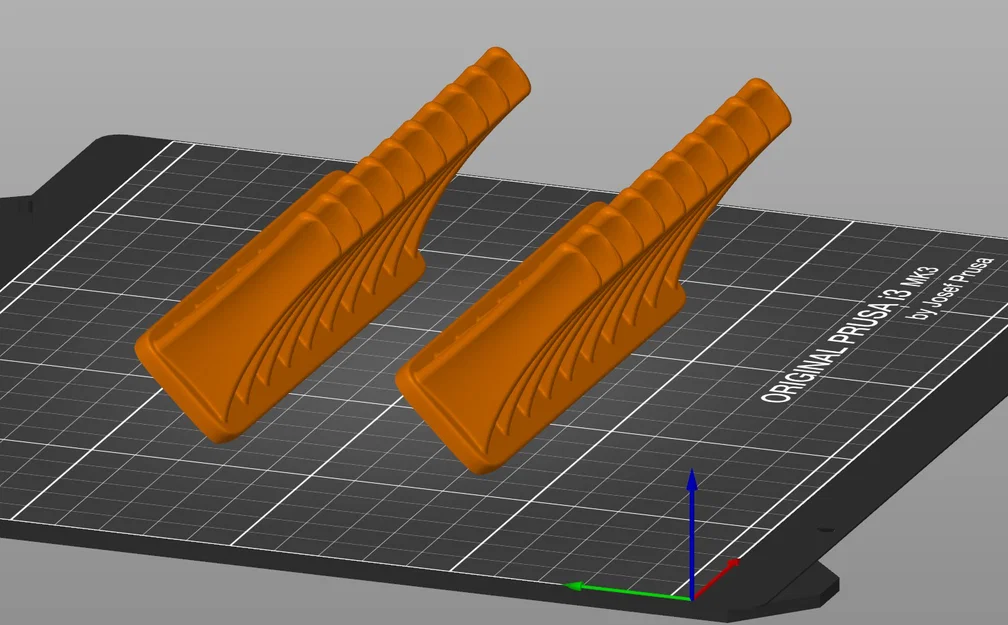The image size is (1008, 625).
Task: Click the red X axis arrow
Action: click(715, 580)
